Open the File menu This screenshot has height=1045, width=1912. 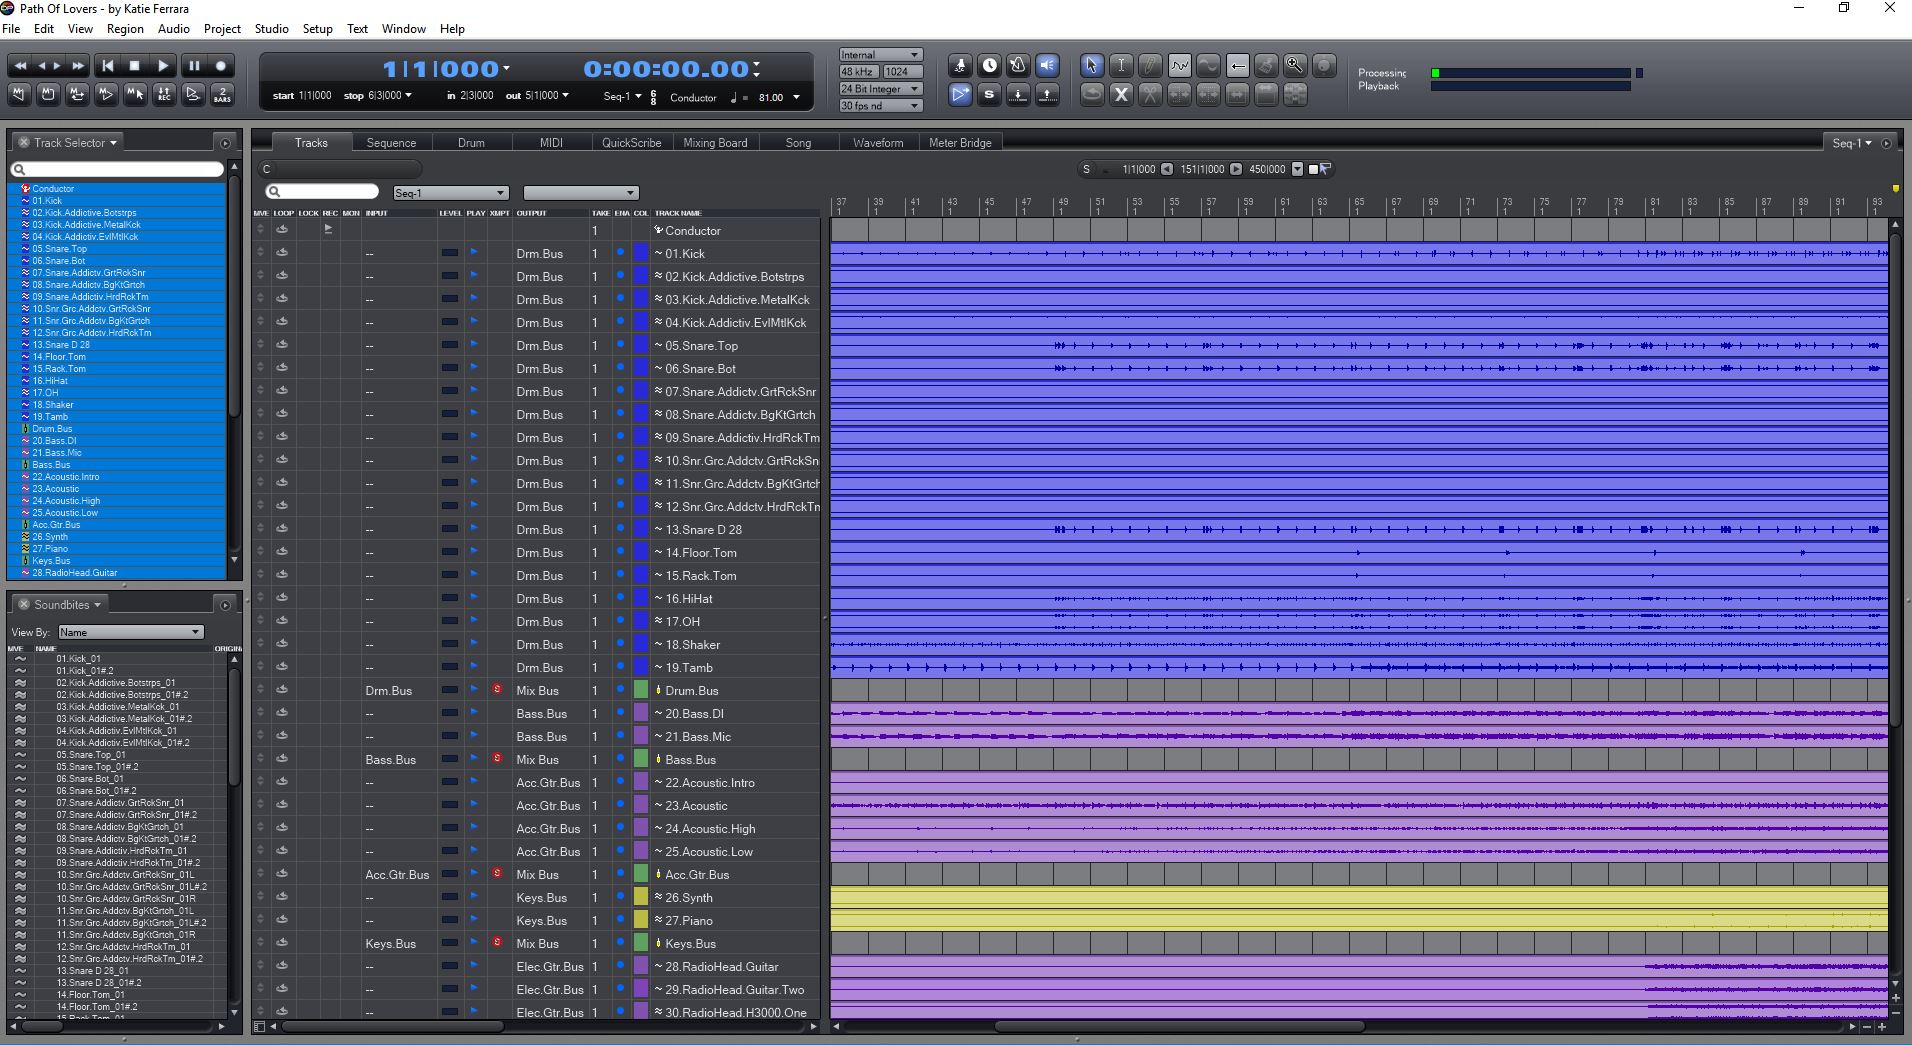point(11,29)
